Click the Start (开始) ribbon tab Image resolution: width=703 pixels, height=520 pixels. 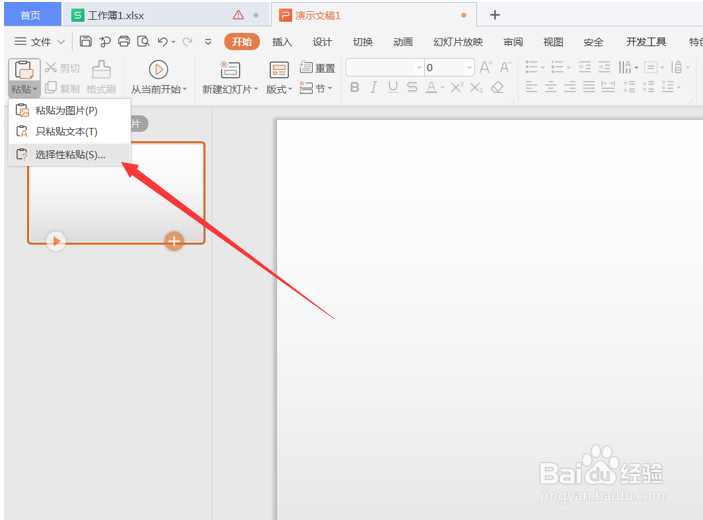pyautogui.click(x=242, y=42)
